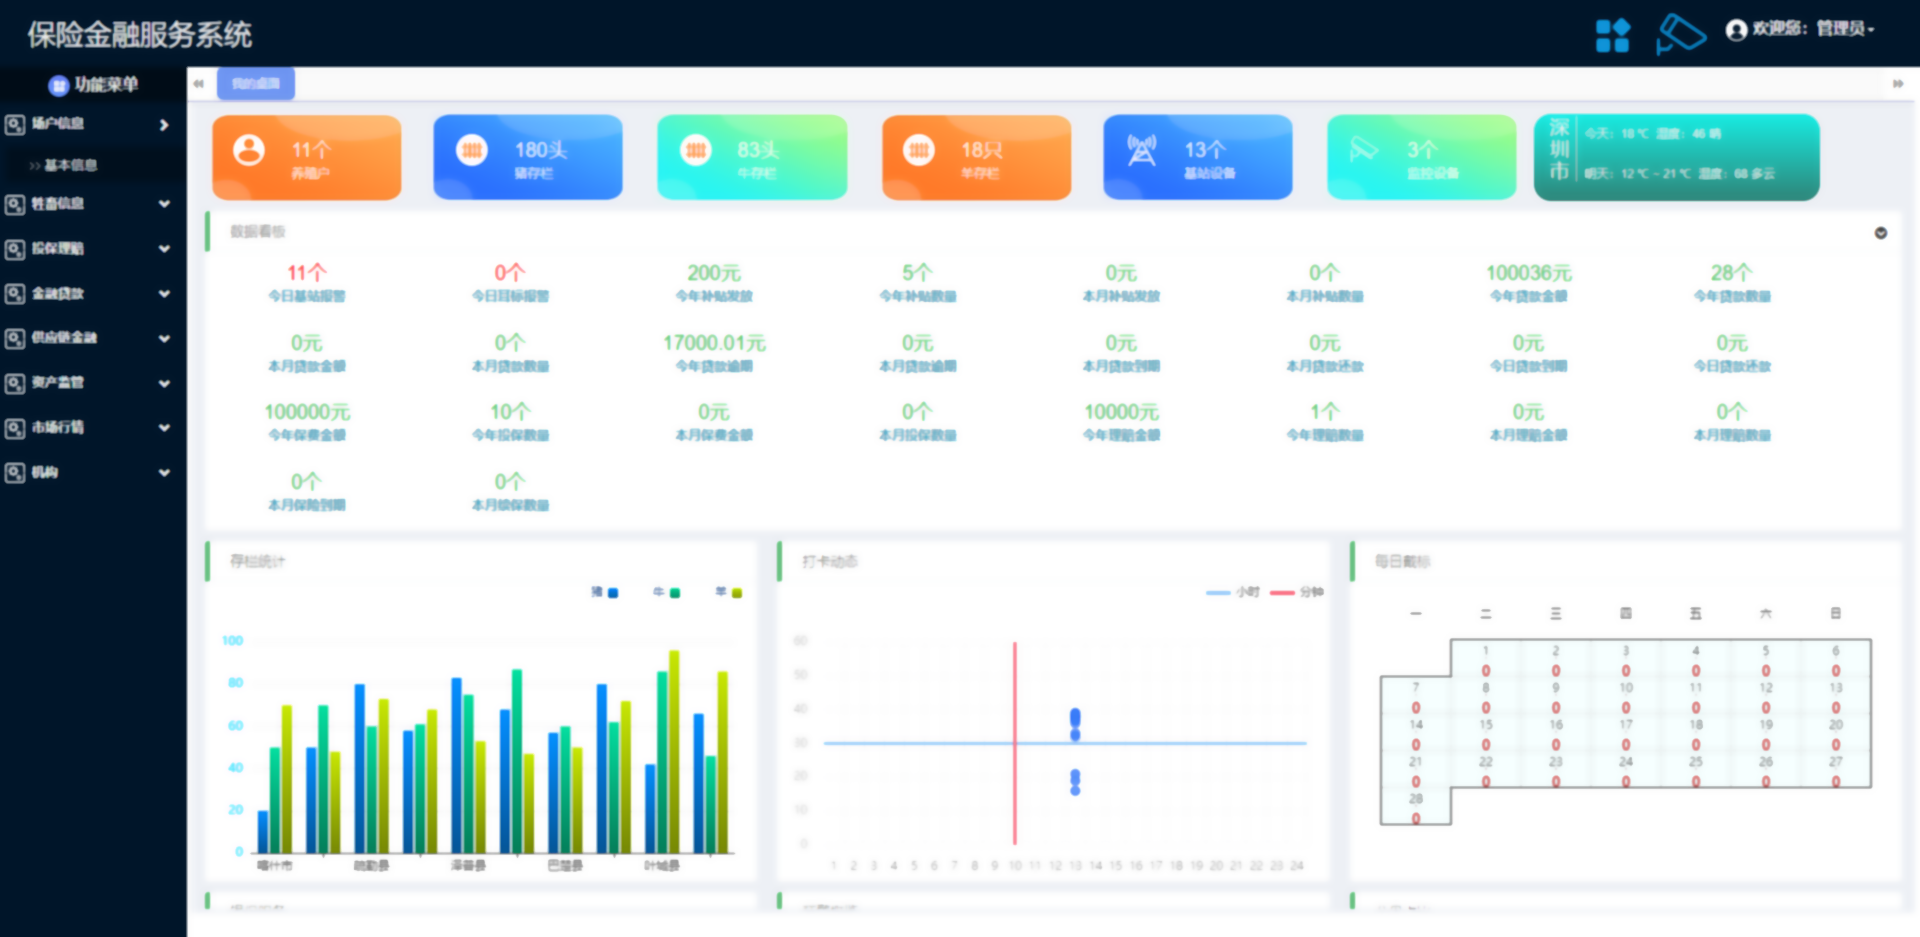The image size is (1920, 937).
Task: Click the grid apps icon in header
Action: coord(1612,35)
